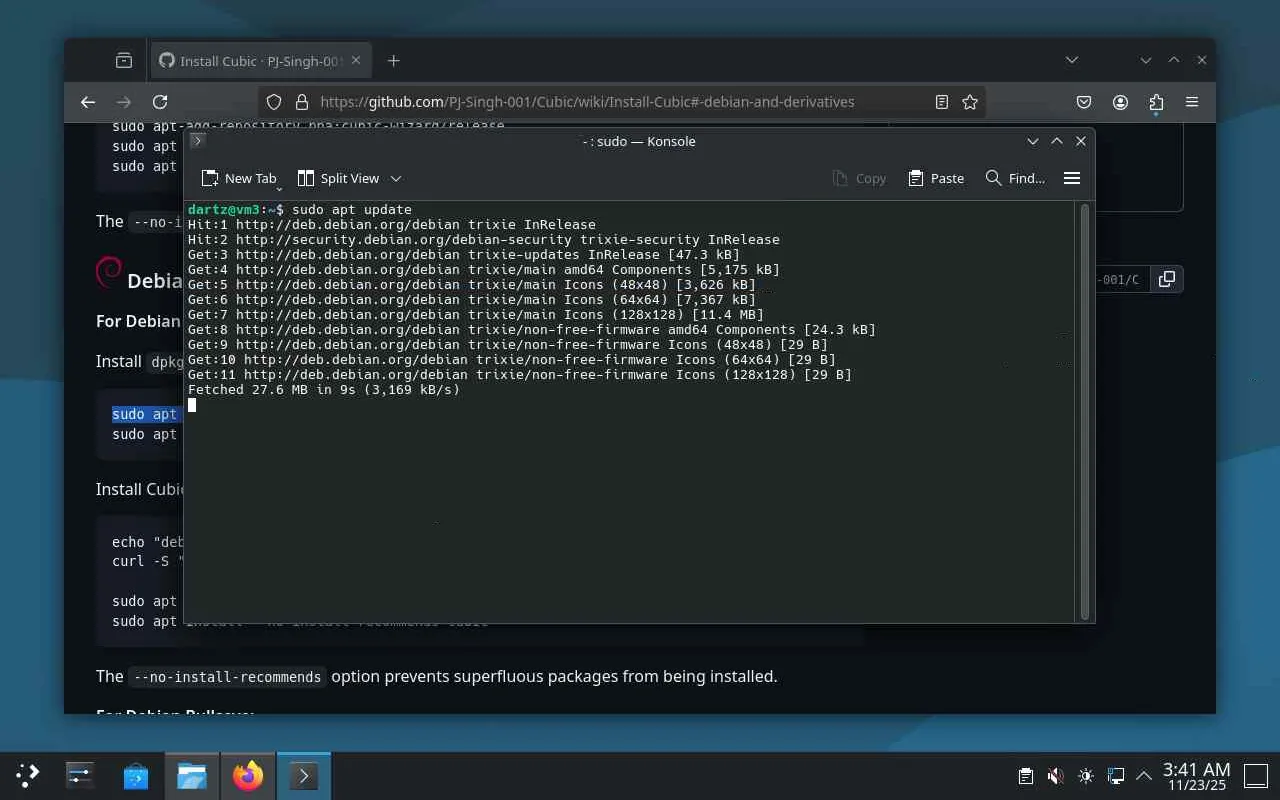Viewport: 1280px width, 800px height.
Task: Open the Firefox application menu
Action: click(x=1192, y=102)
